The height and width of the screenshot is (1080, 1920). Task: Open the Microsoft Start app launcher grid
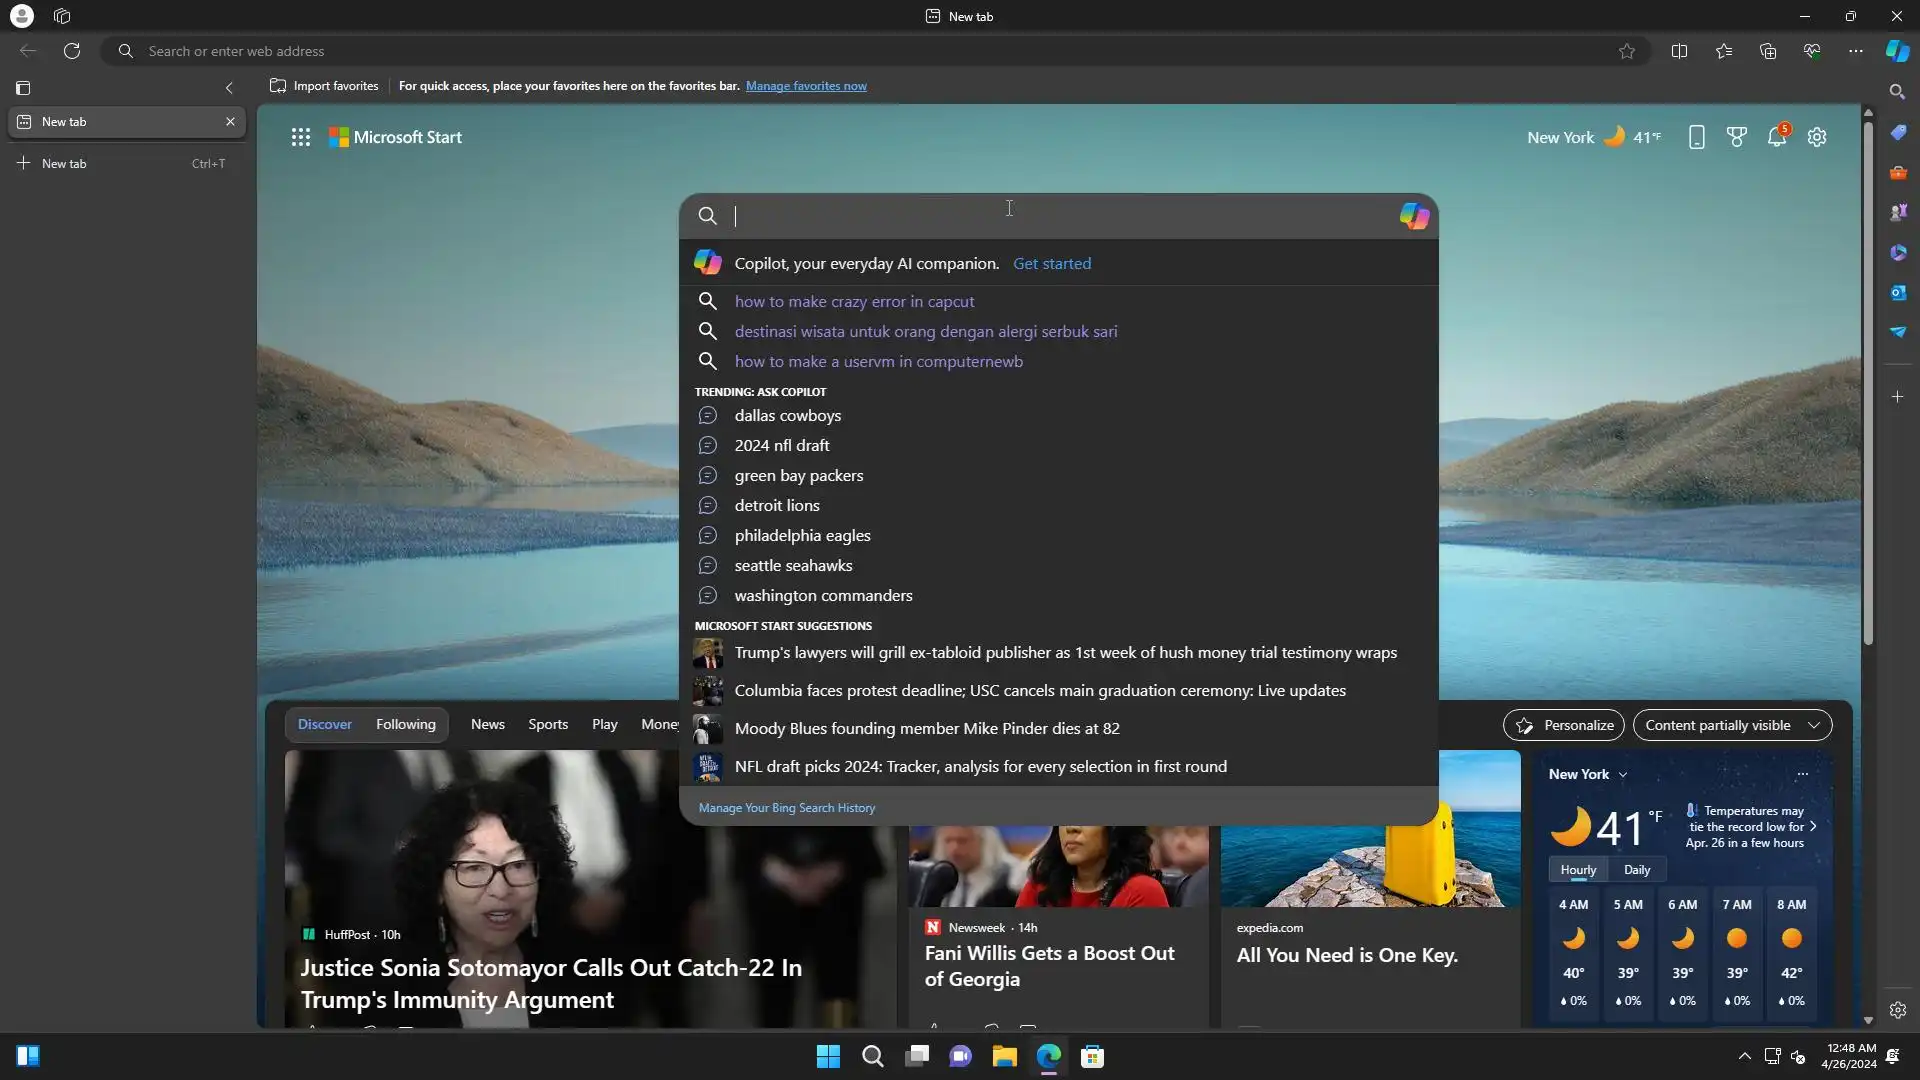pyautogui.click(x=300, y=137)
